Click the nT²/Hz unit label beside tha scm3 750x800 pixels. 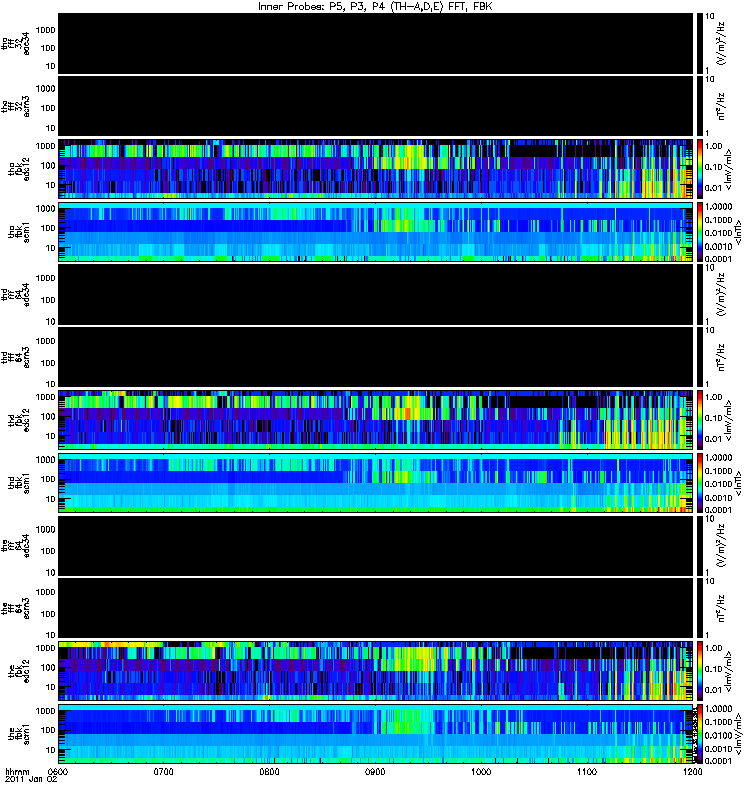722,106
